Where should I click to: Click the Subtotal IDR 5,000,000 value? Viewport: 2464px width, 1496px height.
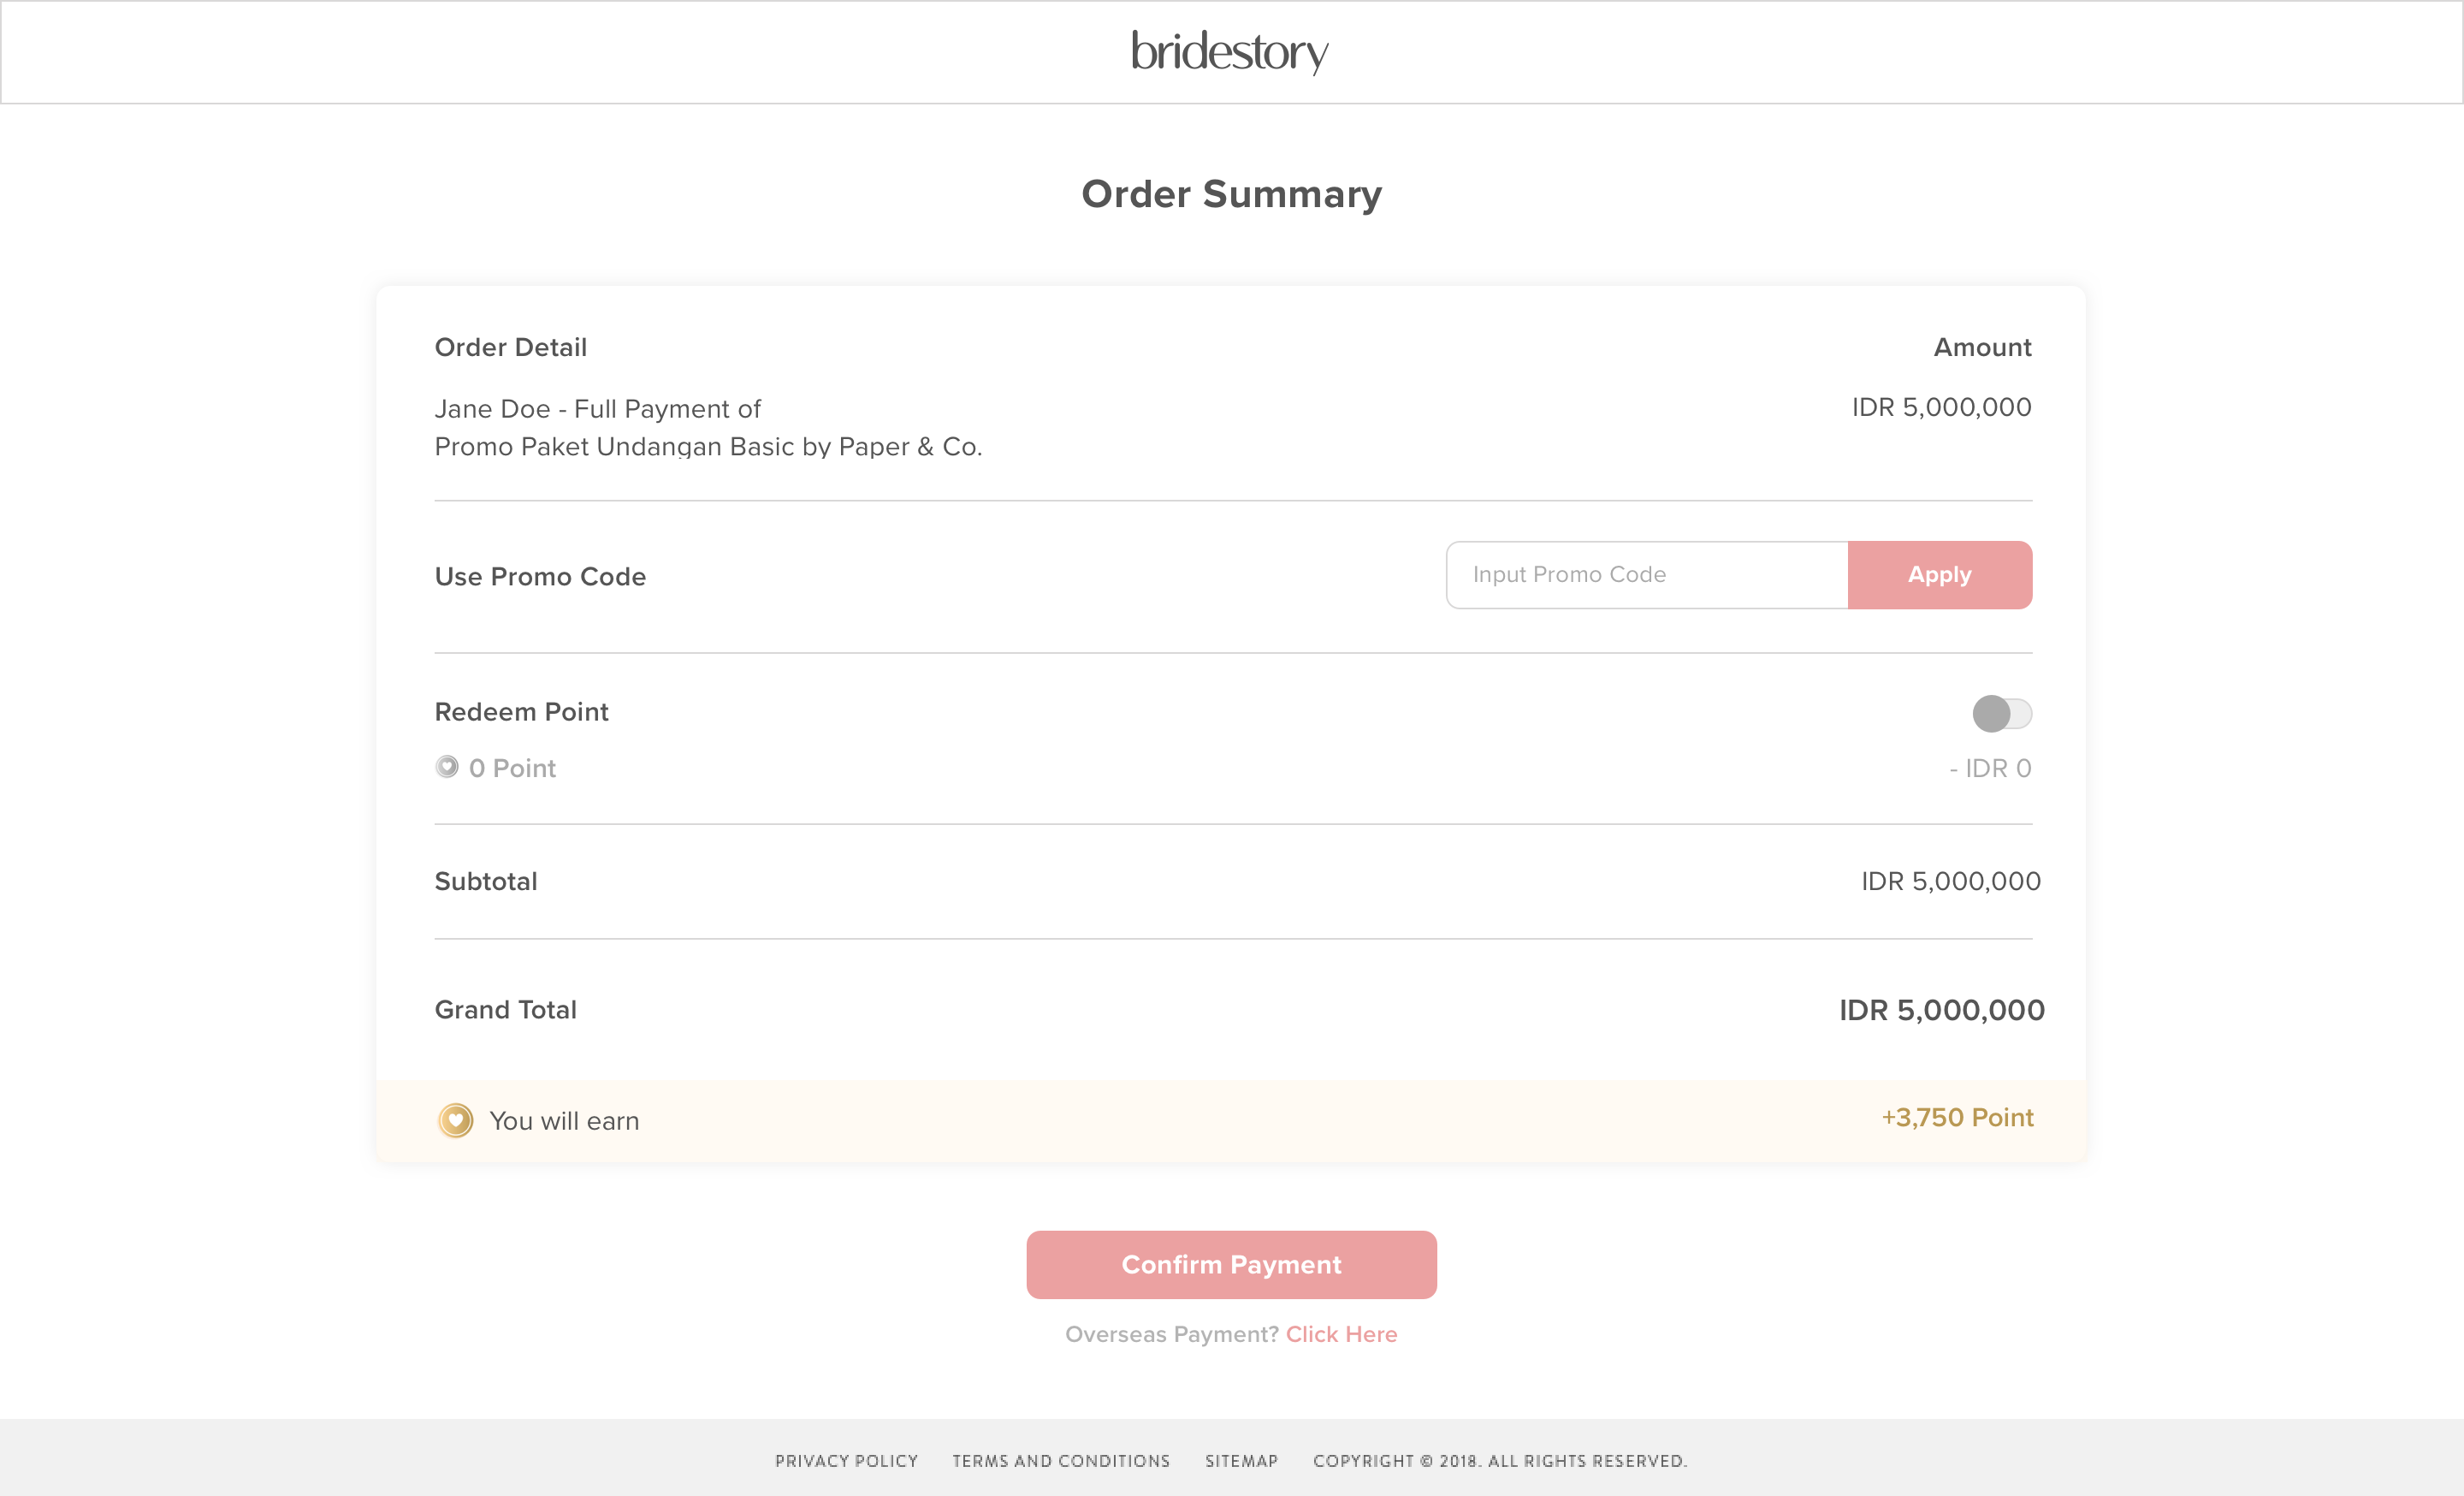coord(1950,881)
